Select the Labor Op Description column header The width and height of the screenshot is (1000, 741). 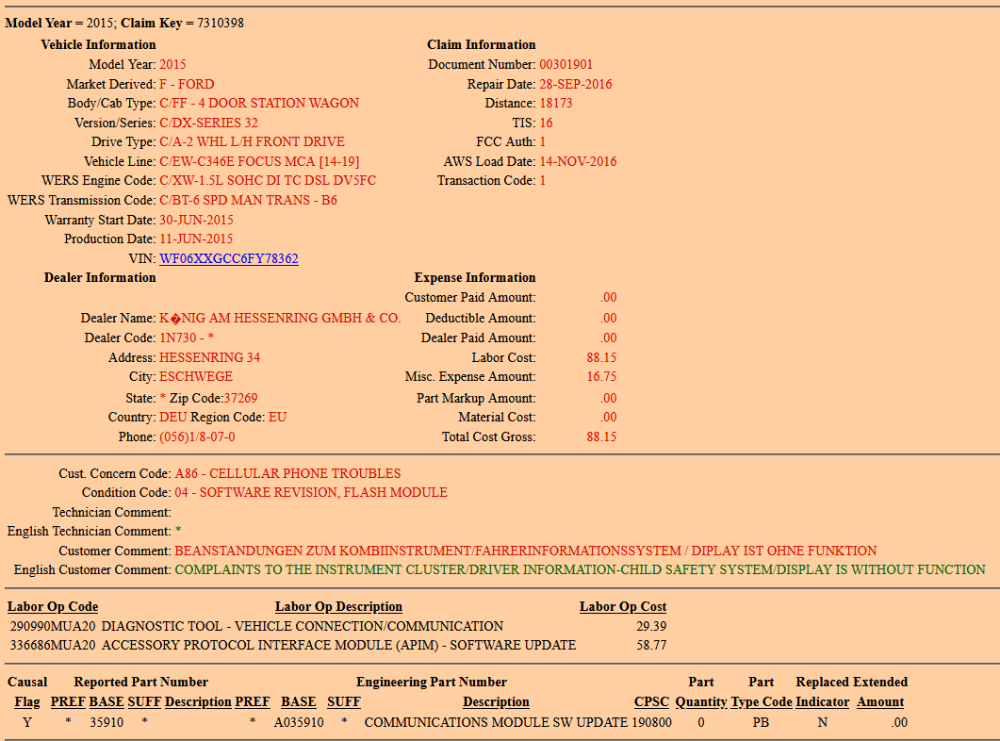point(338,607)
